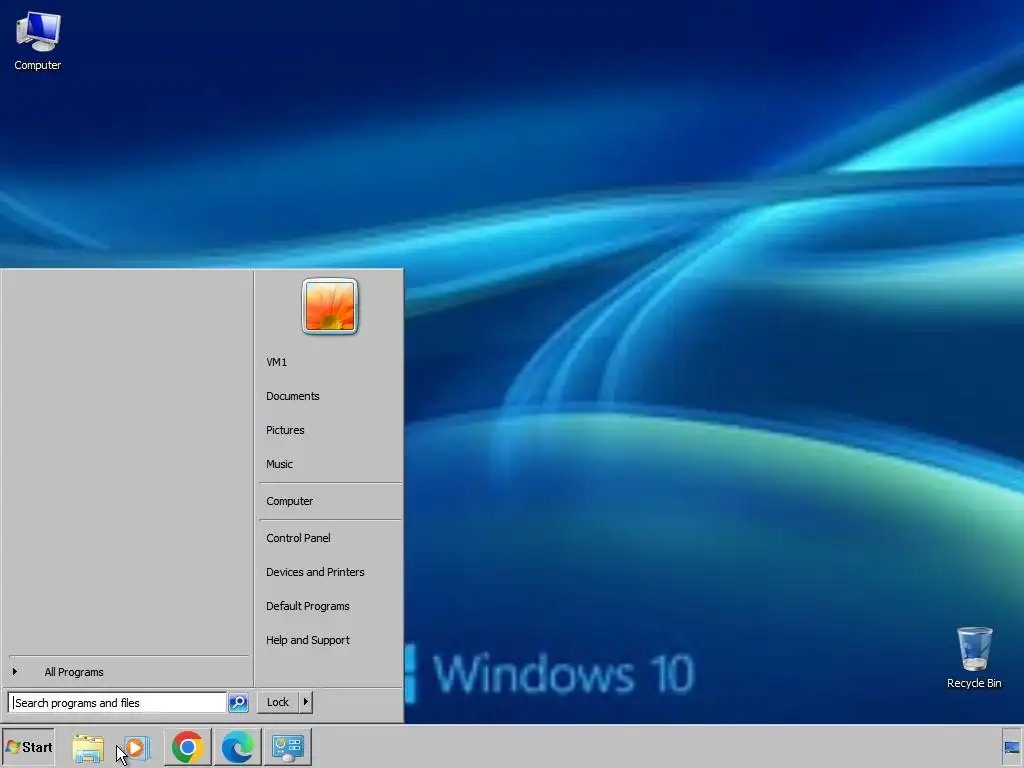This screenshot has width=1024, height=768.
Task: Open Default Programs
Action: pyautogui.click(x=329, y=606)
